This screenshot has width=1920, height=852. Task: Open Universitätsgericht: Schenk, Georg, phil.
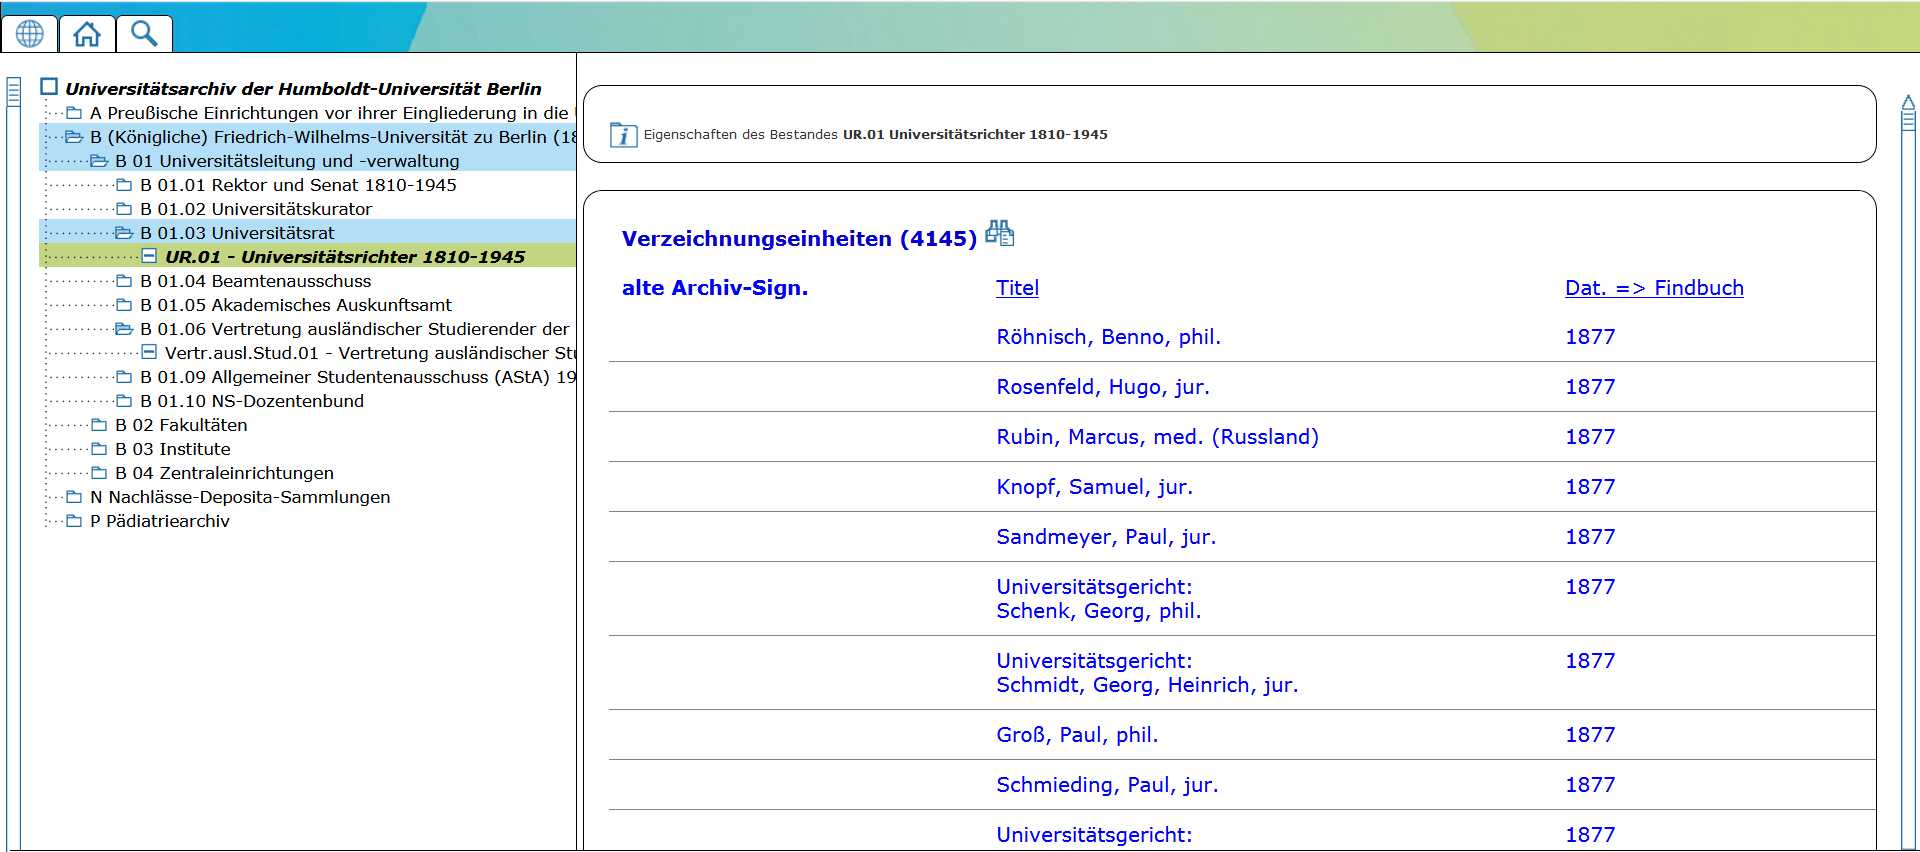click(1098, 599)
